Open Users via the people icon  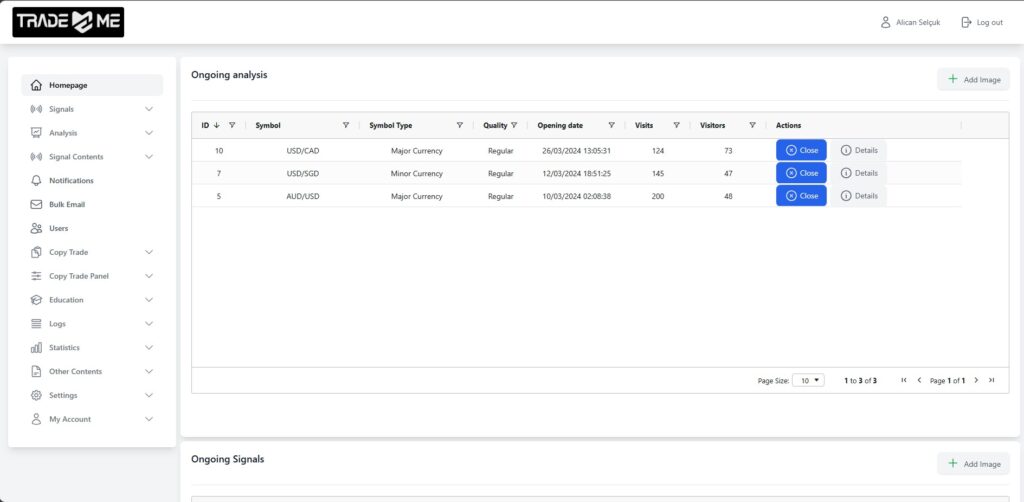point(36,228)
